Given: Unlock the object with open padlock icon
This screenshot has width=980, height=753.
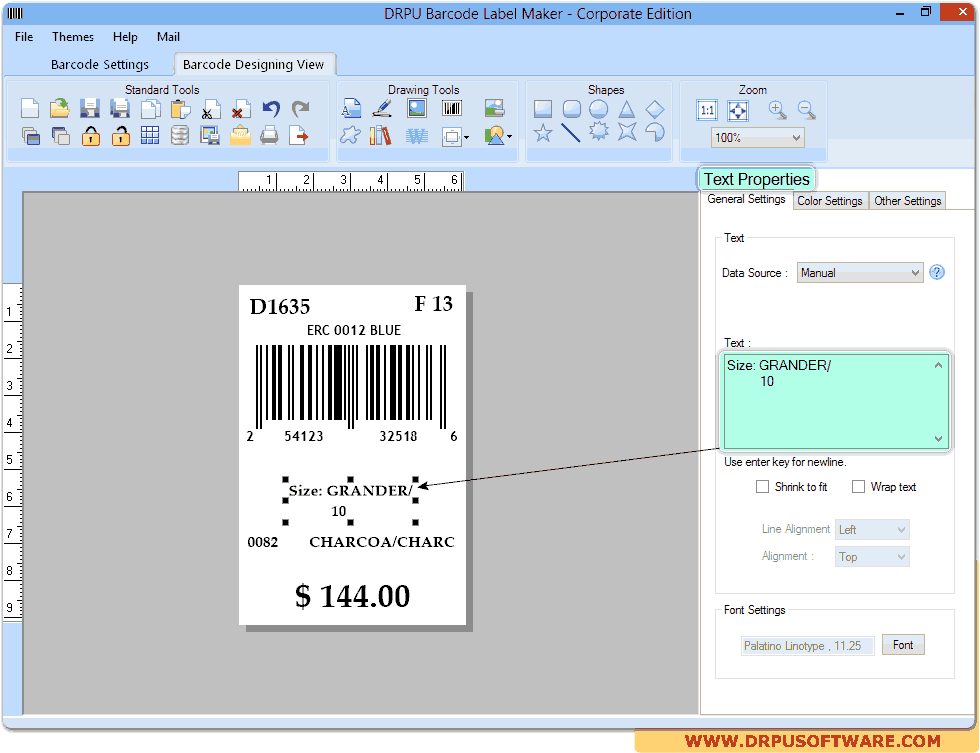Looking at the screenshot, I should 121,135.
